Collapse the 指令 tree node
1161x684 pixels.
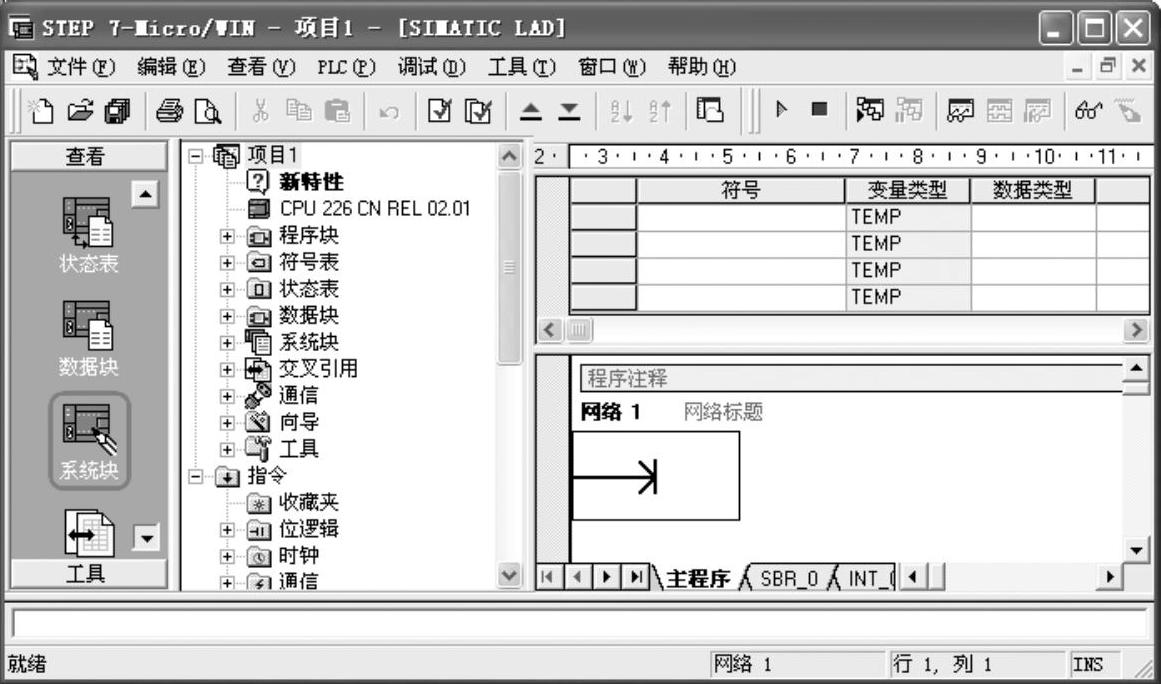coord(195,477)
